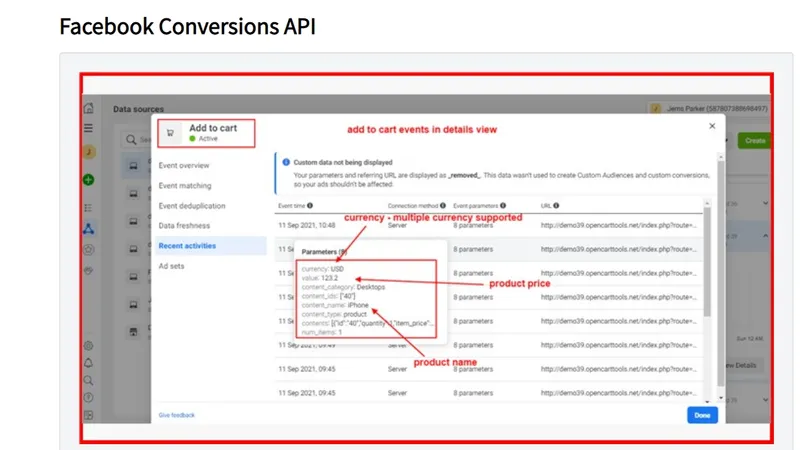This screenshot has width=800, height=450.
Task: Switch to Event overview tab
Action: coord(184,165)
